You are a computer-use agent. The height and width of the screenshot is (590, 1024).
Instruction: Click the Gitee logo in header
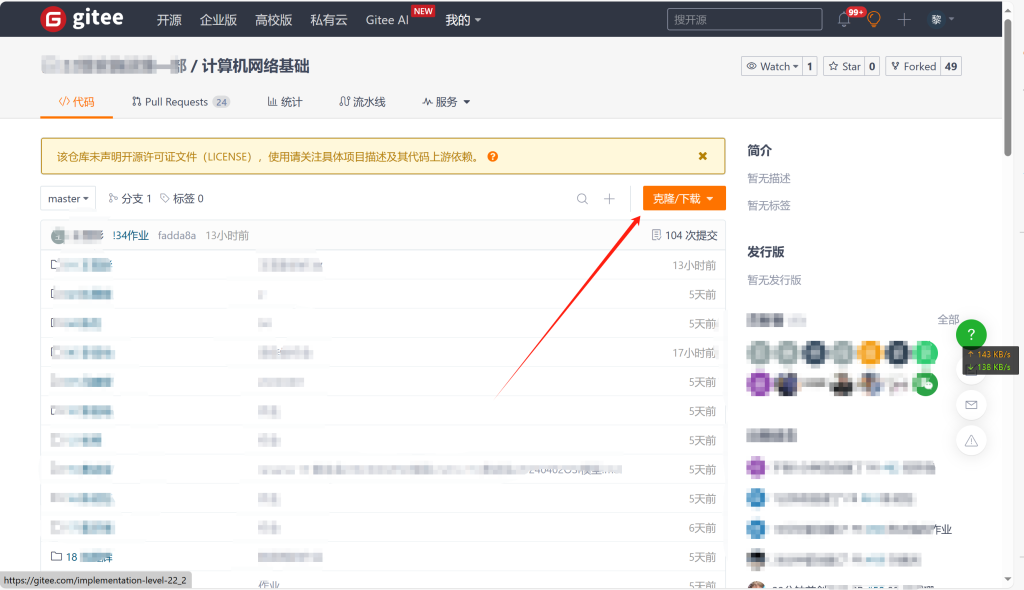(x=82, y=19)
